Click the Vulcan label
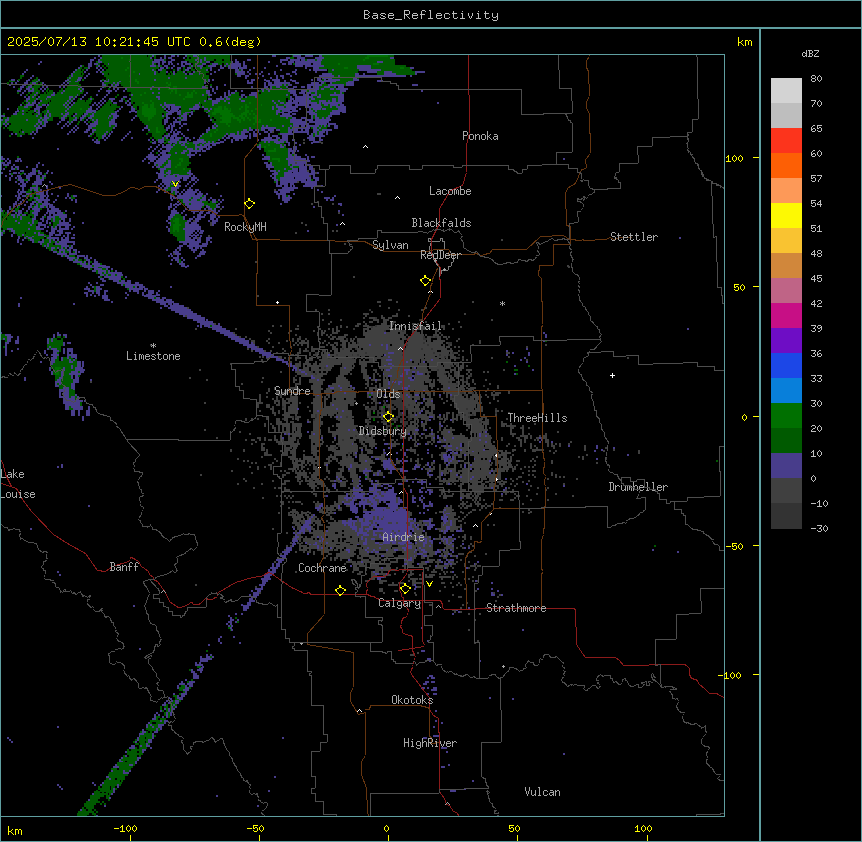862x842 pixels. (x=542, y=792)
